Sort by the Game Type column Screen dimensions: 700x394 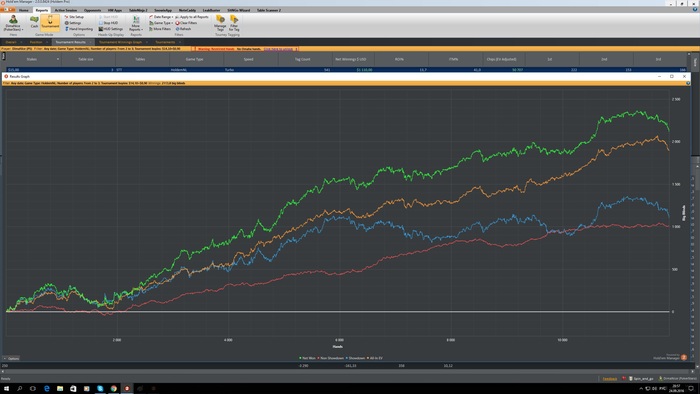click(194, 59)
